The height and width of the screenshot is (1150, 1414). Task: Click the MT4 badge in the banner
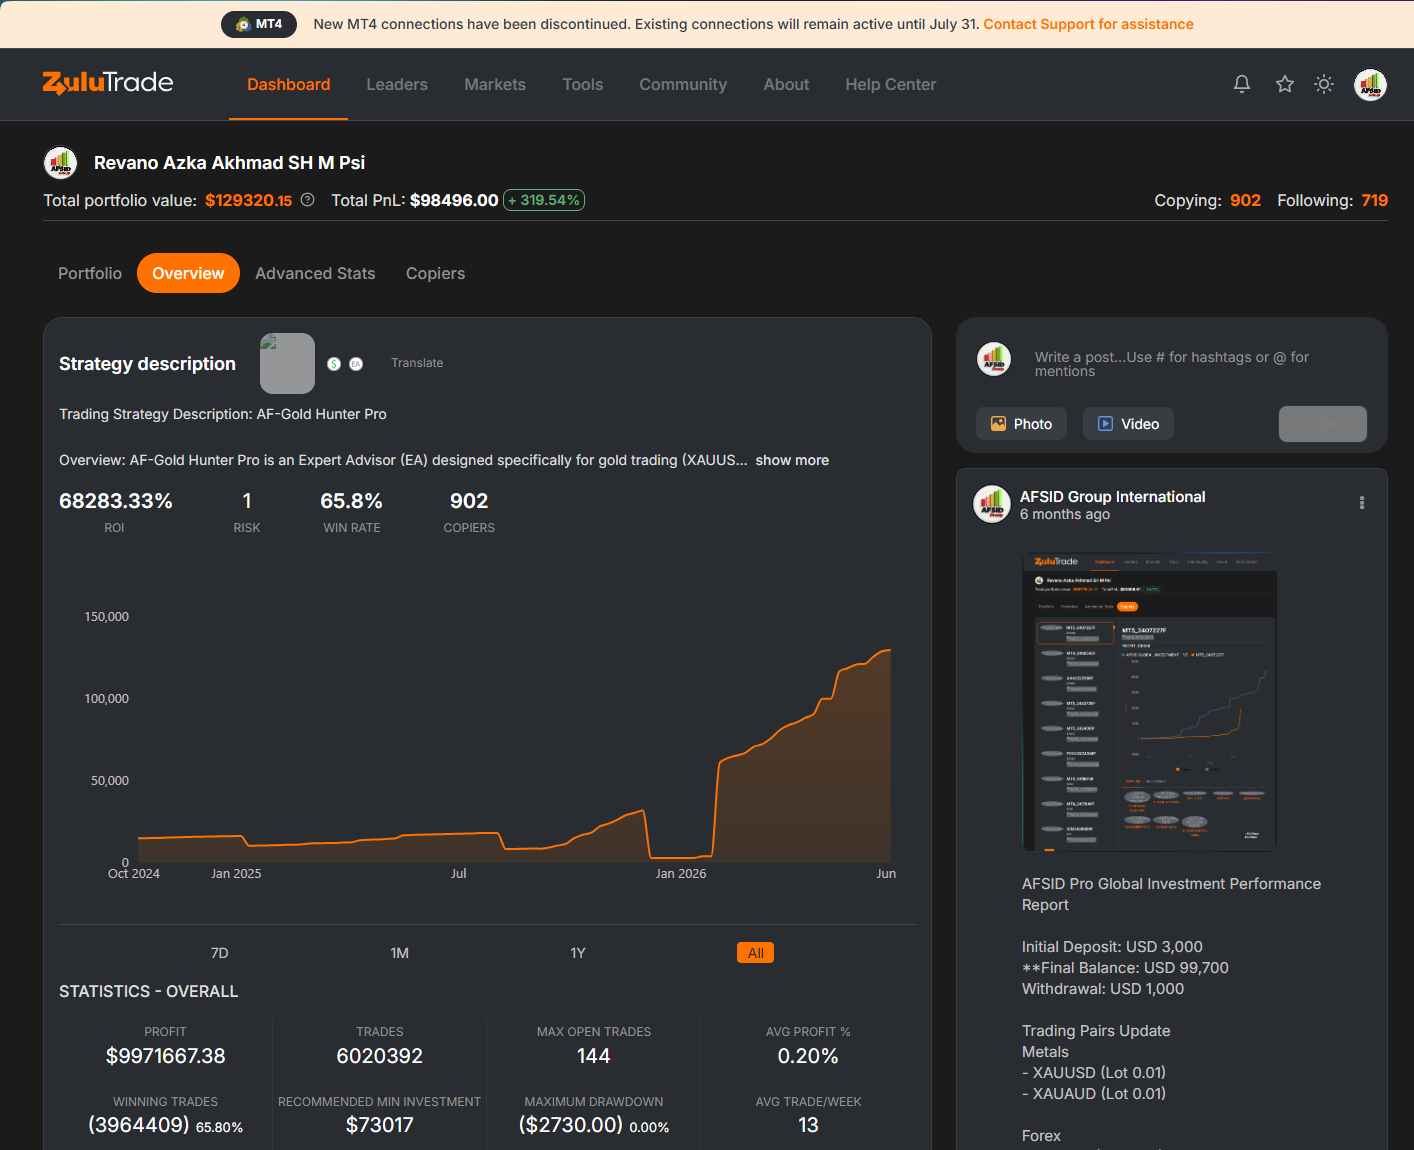tap(259, 24)
